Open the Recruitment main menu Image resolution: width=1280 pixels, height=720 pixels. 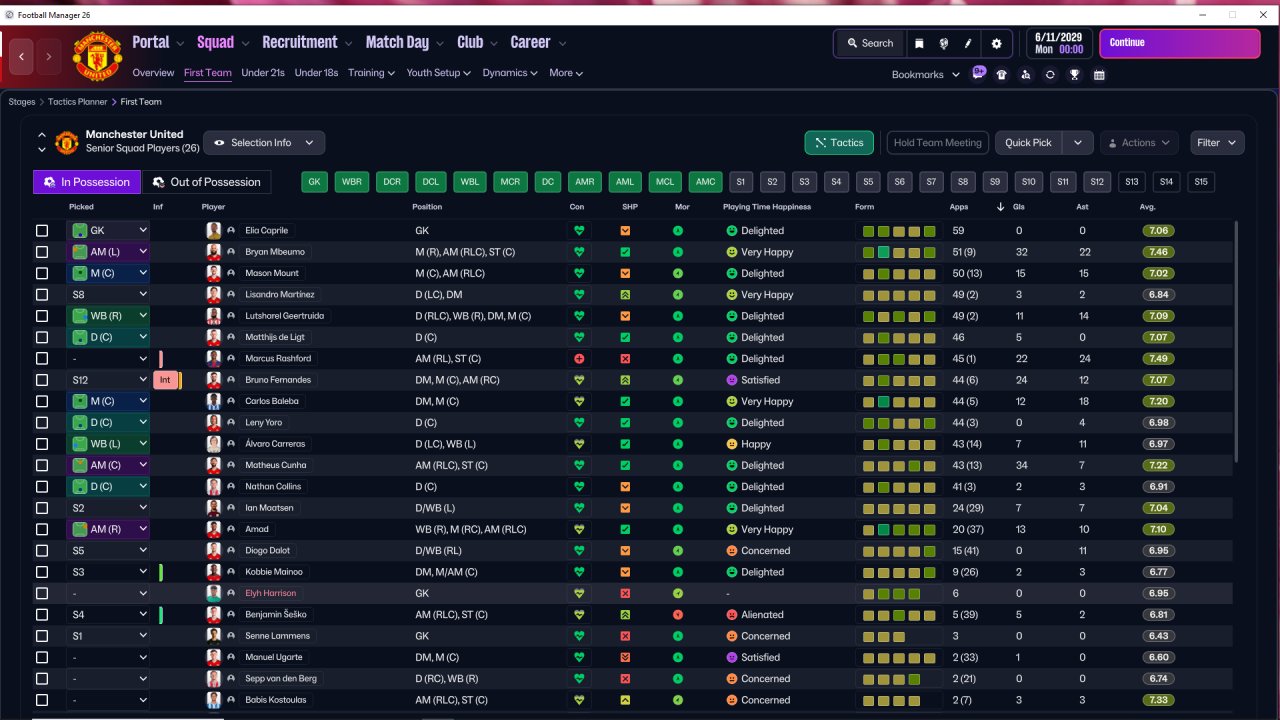click(x=307, y=42)
